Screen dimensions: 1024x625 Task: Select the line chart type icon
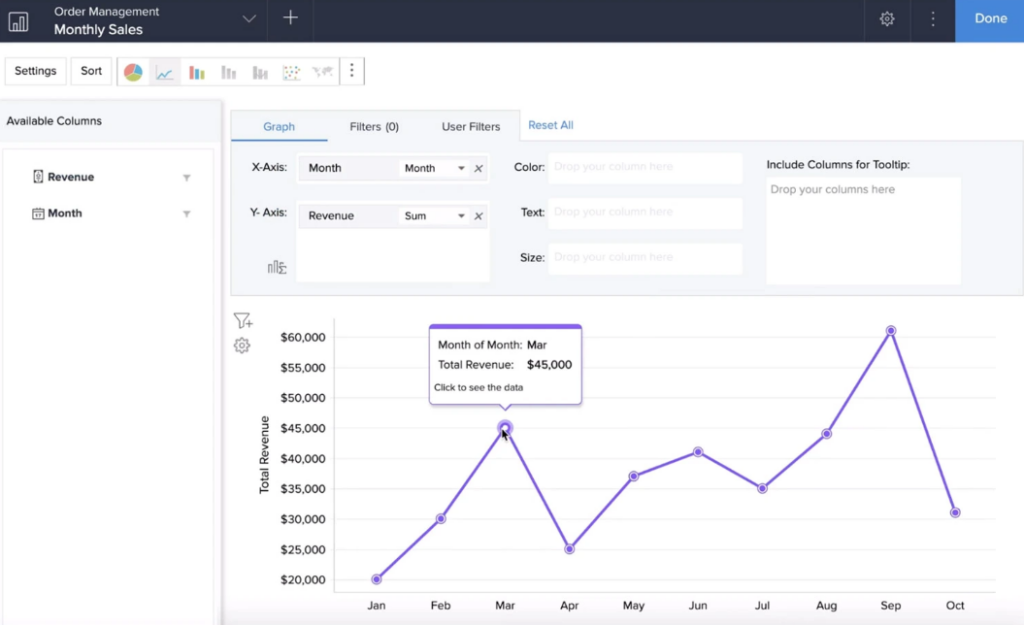coord(165,71)
